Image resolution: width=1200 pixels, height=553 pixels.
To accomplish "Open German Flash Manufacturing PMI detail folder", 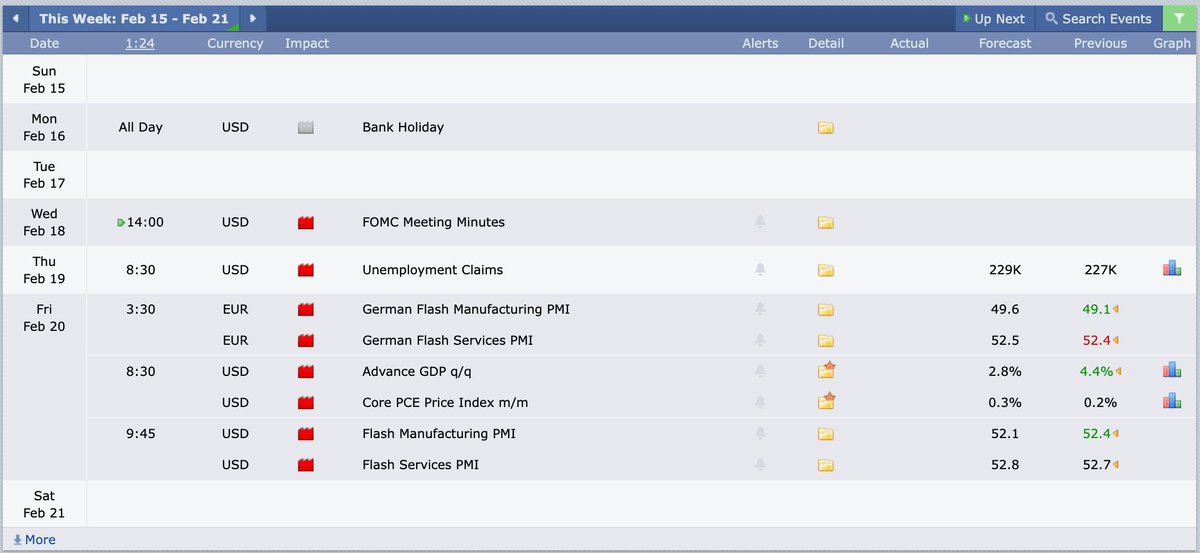I will tap(825, 309).
